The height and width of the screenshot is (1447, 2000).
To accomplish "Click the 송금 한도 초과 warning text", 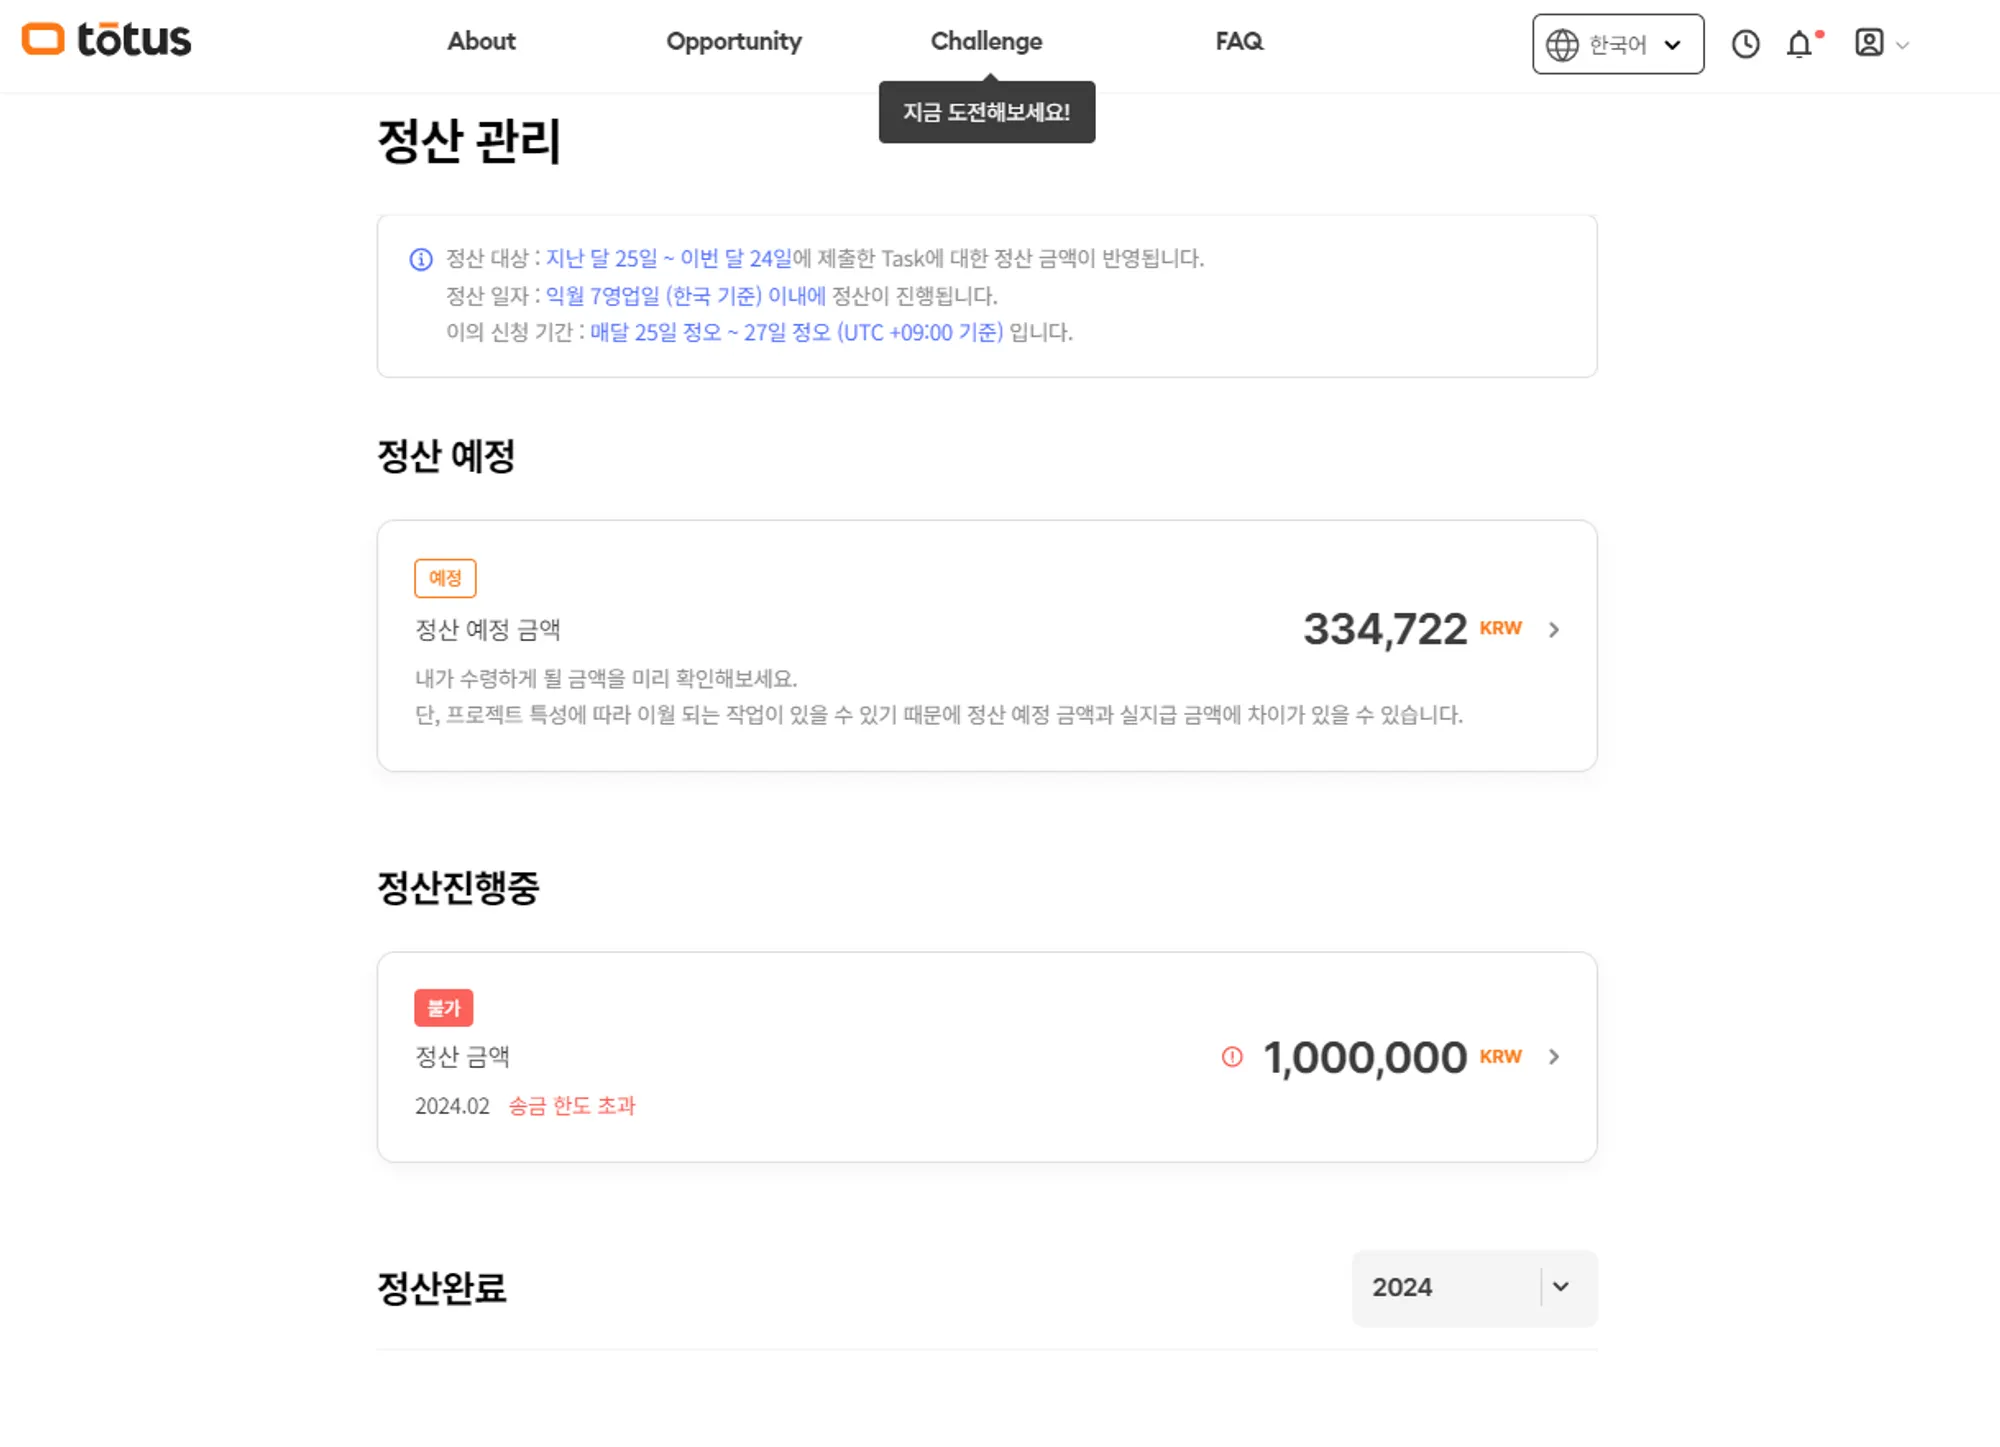I will coord(572,1106).
